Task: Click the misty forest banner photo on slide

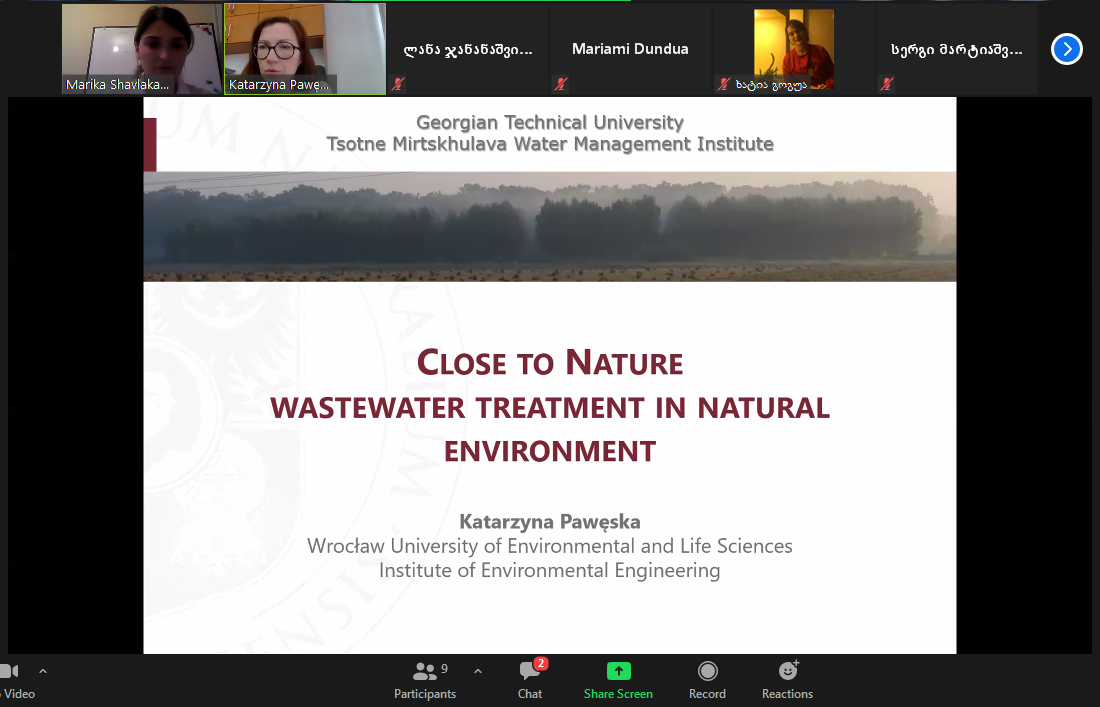Action: coord(550,227)
